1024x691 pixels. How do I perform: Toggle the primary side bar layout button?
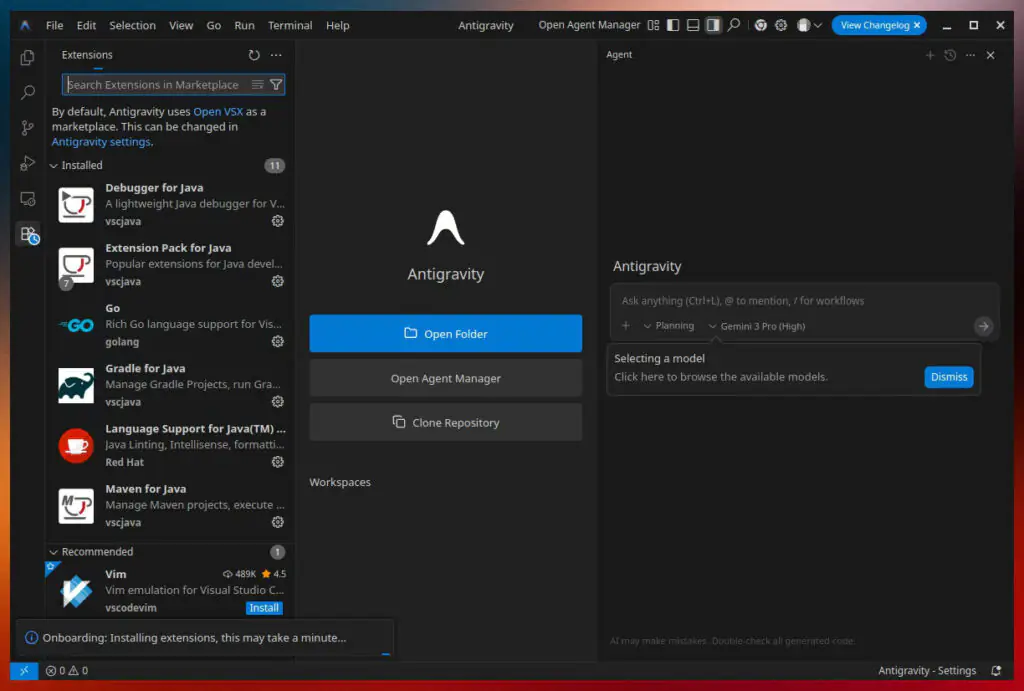tap(673, 25)
